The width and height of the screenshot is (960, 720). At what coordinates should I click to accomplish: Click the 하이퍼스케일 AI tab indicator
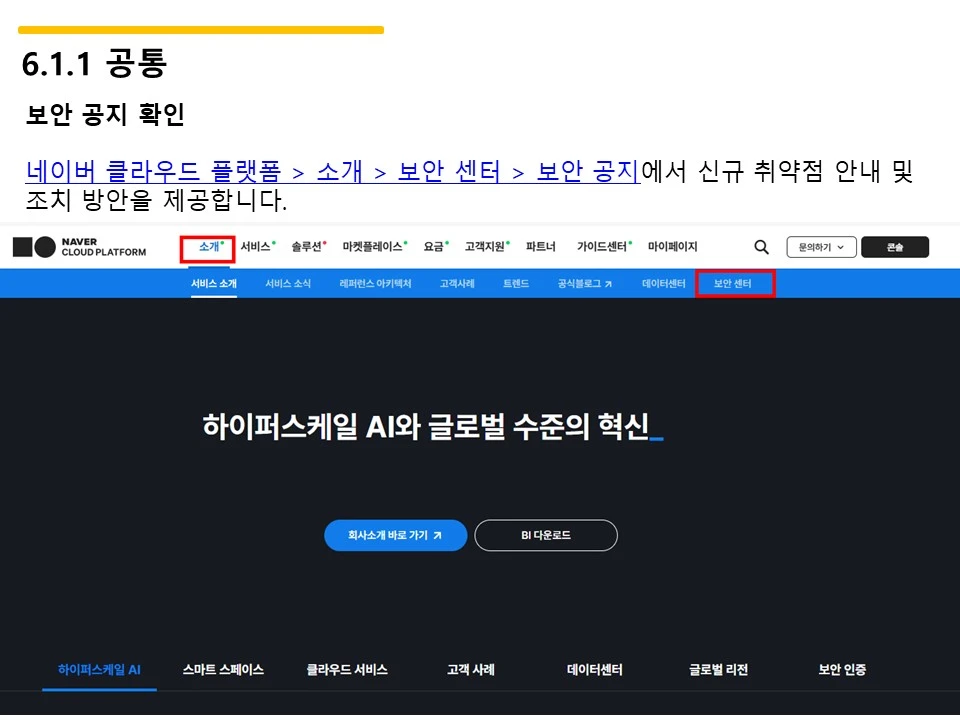pos(99,671)
